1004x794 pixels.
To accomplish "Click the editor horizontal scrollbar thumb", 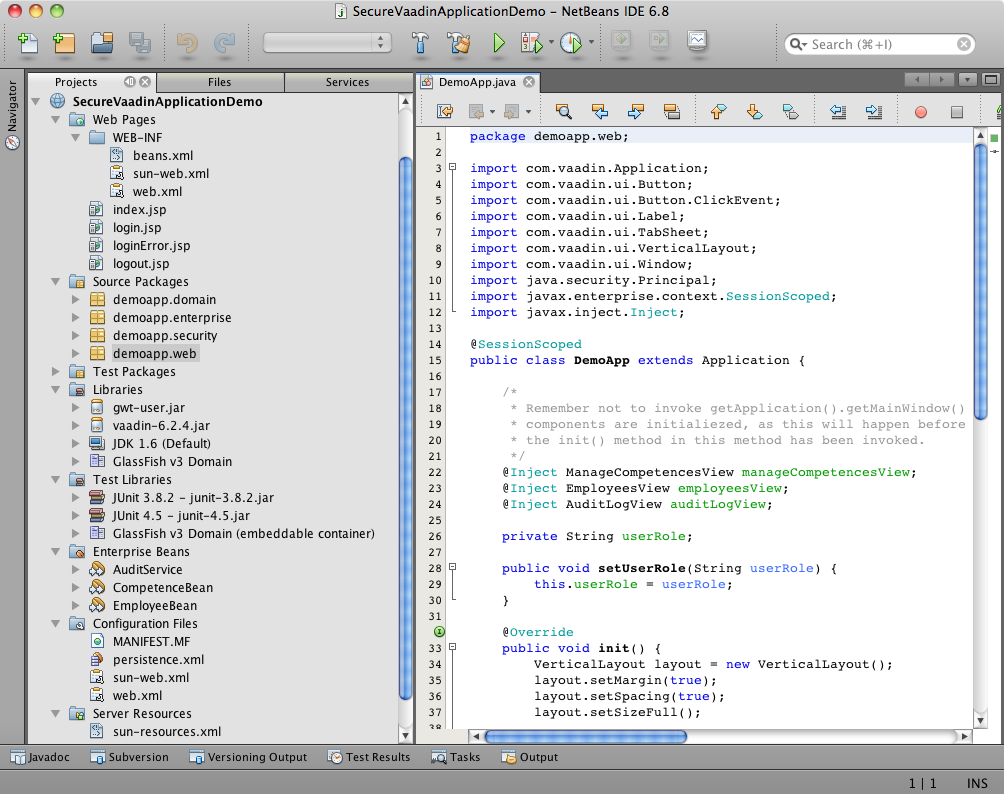I will 585,736.
